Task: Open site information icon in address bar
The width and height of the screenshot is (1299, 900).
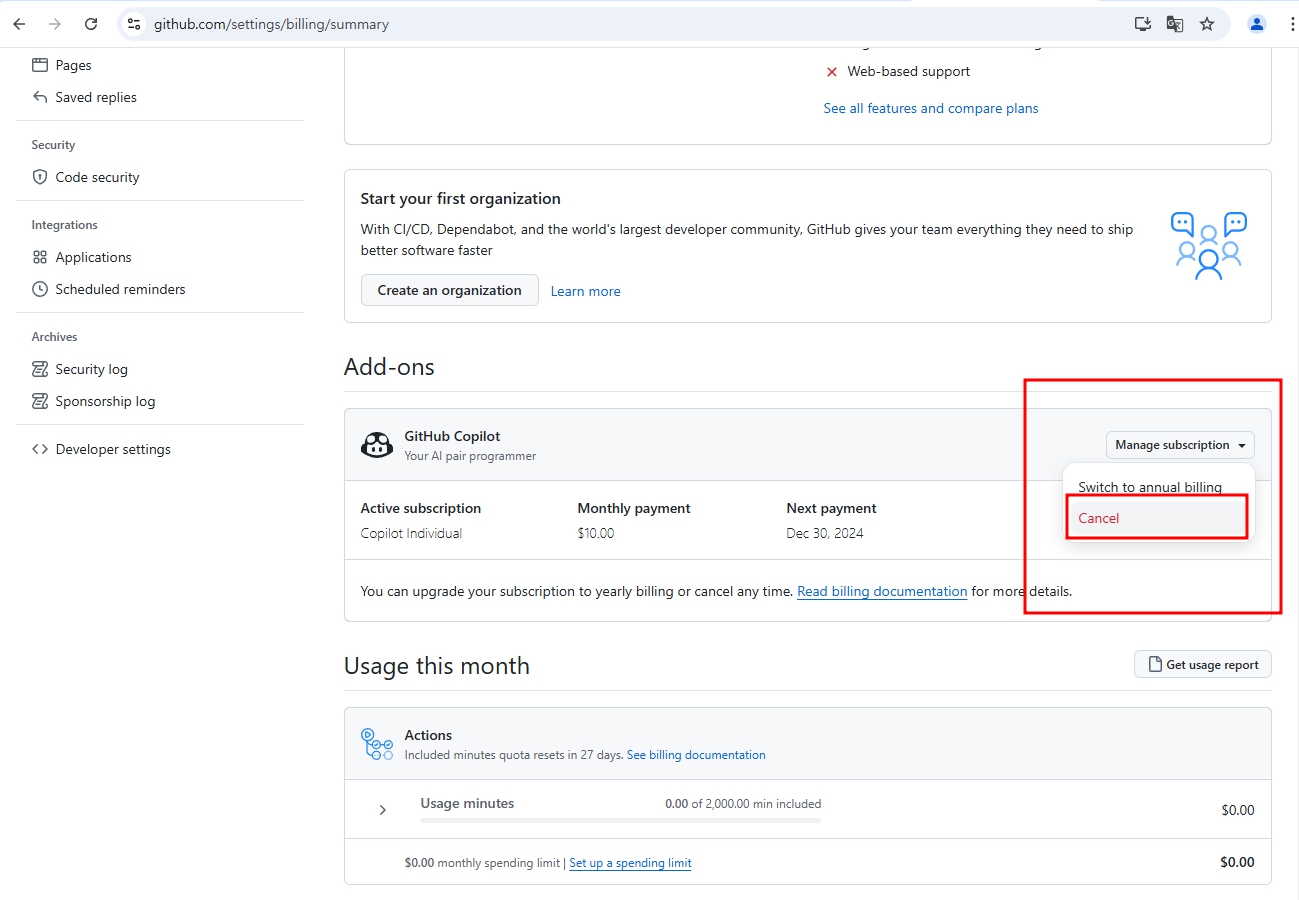Action: (134, 24)
